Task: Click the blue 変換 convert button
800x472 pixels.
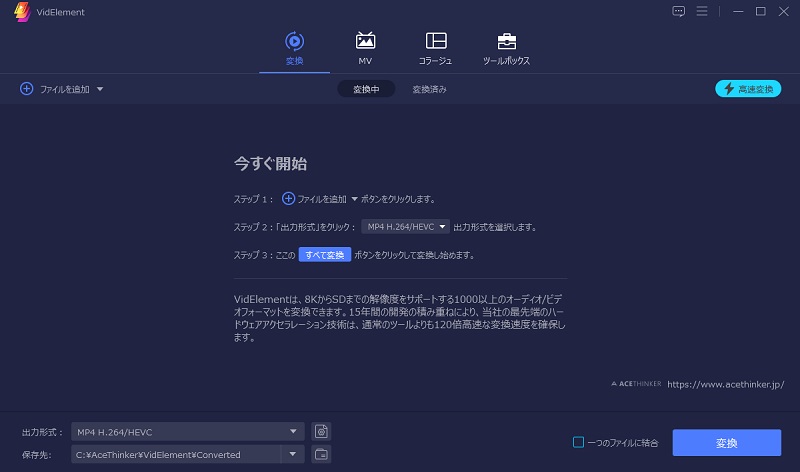Action: (727, 442)
